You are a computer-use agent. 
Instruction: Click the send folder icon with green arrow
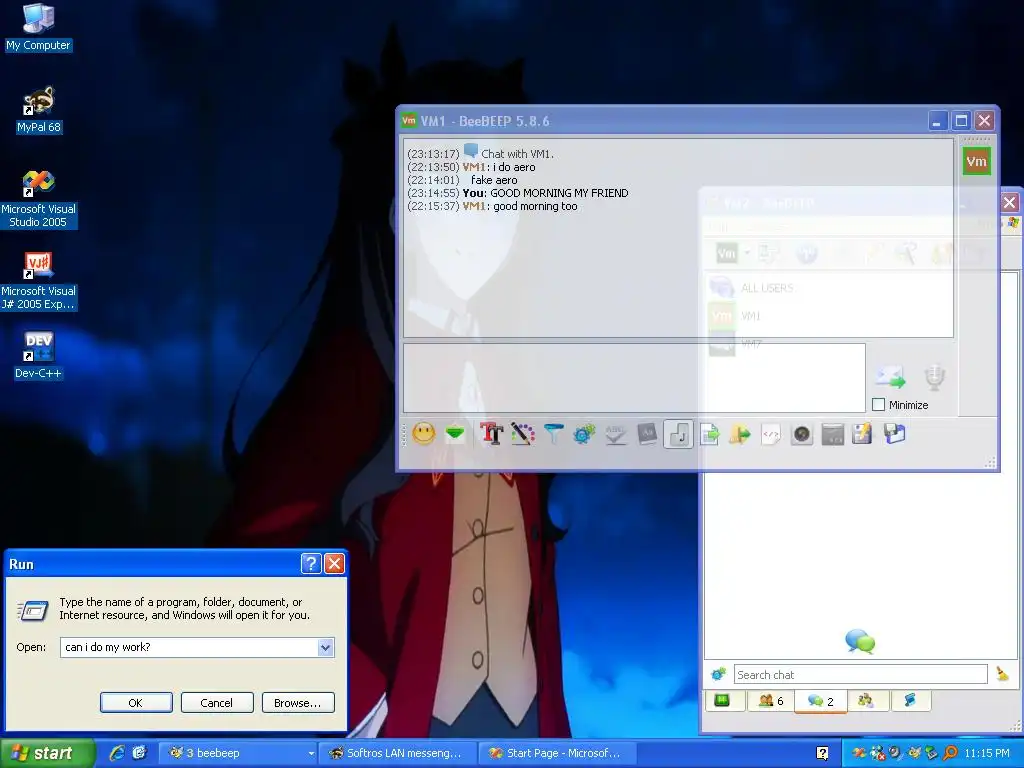[x=740, y=434]
